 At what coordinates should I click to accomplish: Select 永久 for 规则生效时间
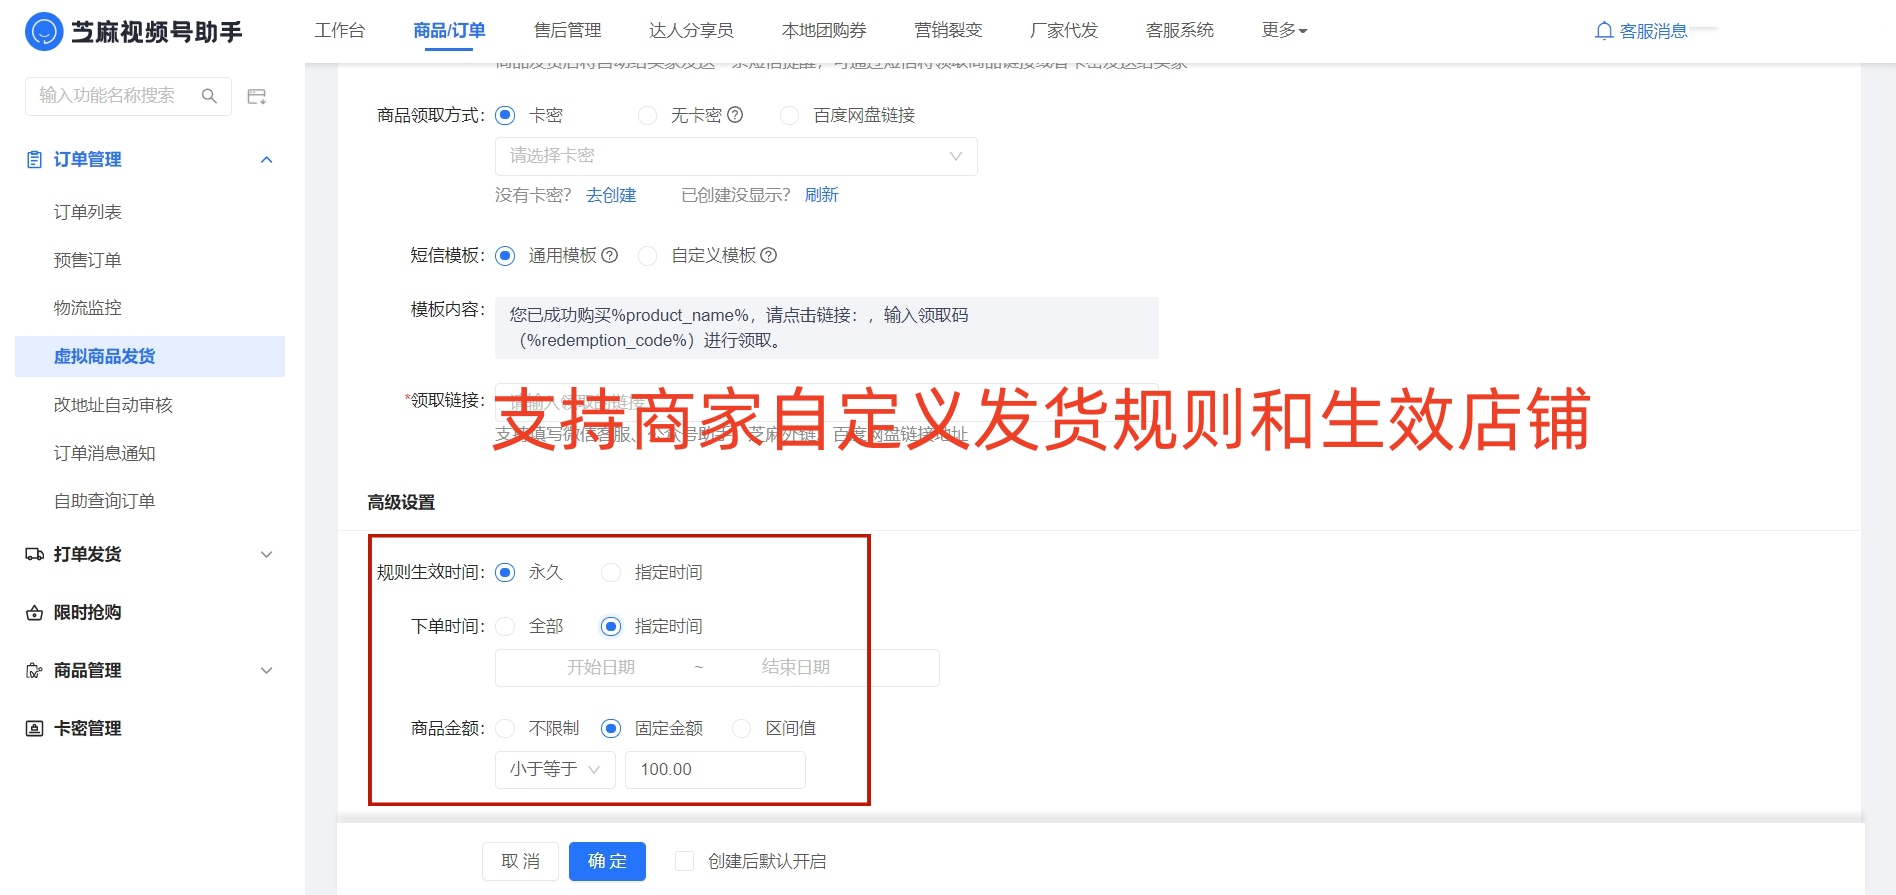click(x=505, y=572)
